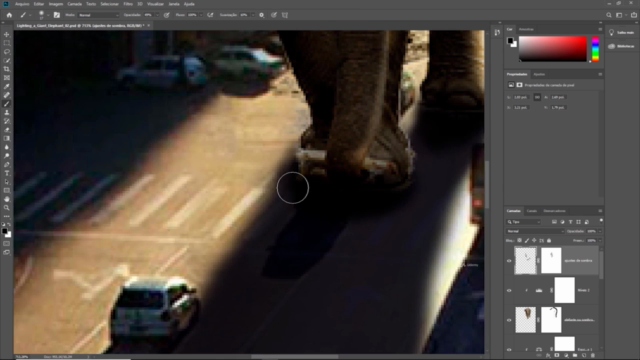The height and width of the screenshot is (360, 640).
Task: Switch to the Ajustes tab
Action: [x=539, y=74]
